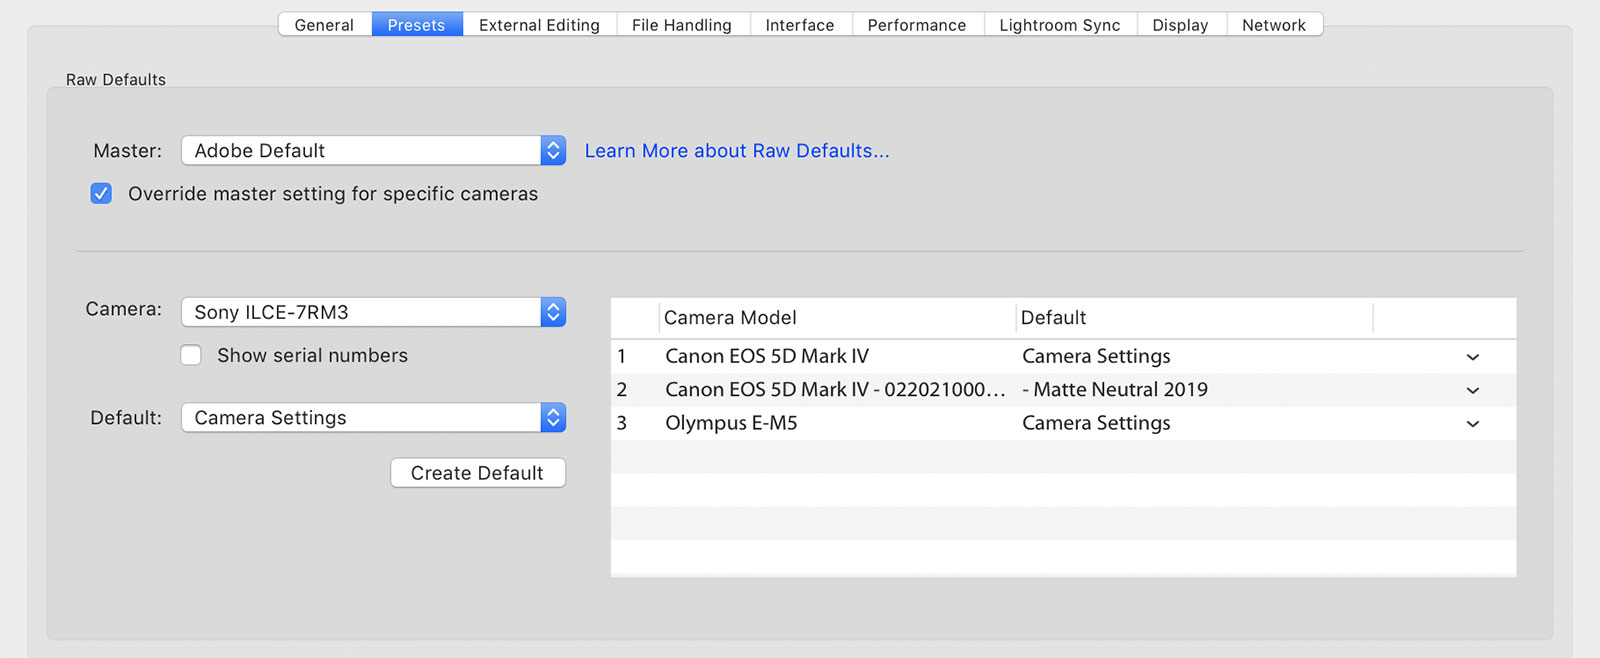This screenshot has width=1600, height=658.
Task: Select the Olympus E-M5 table row
Action: tap(830, 424)
